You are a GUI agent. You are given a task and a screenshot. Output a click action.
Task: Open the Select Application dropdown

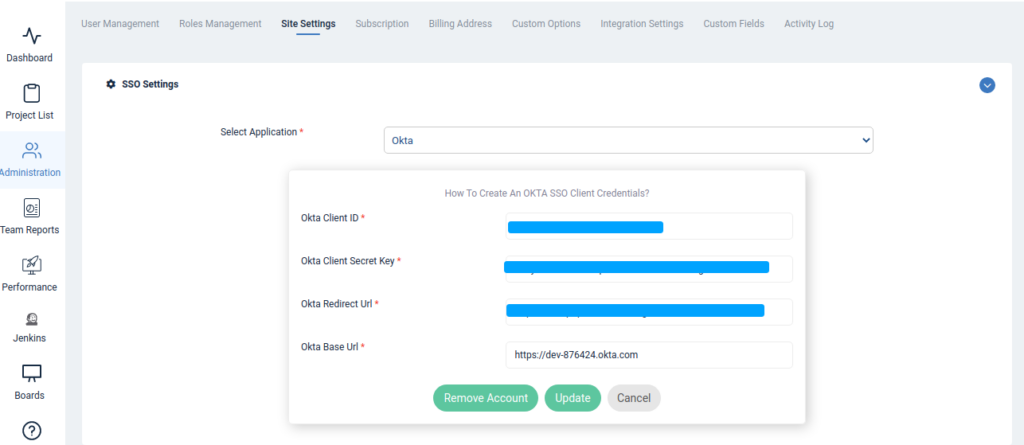tap(628, 140)
